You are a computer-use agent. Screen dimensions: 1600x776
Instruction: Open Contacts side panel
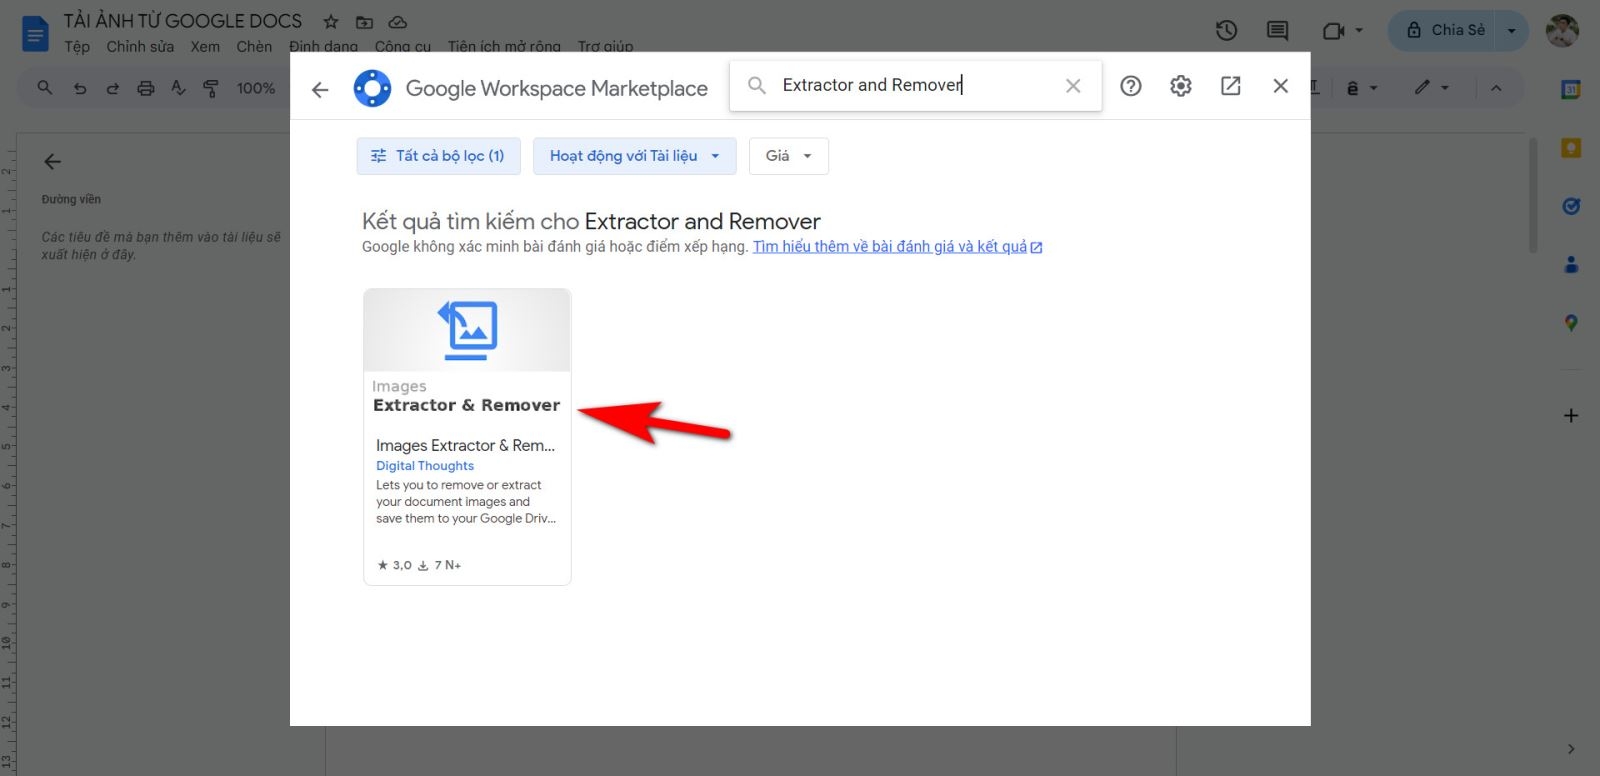click(x=1571, y=265)
